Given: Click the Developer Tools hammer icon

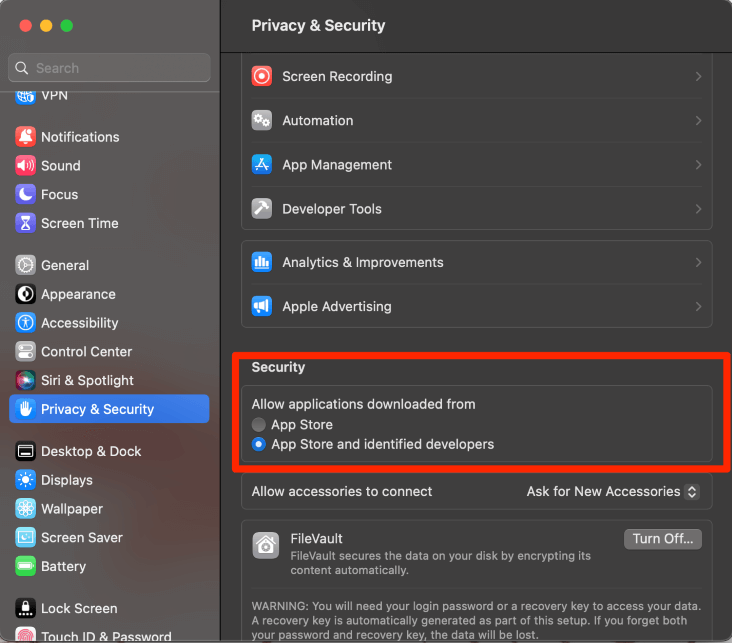Looking at the screenshot, I should point(262,209).
